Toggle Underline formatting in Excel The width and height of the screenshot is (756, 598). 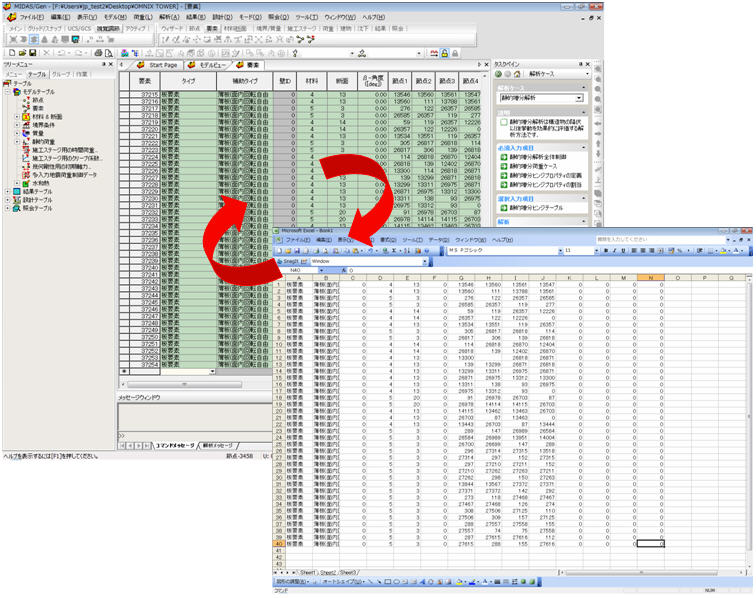click(623, 251)
